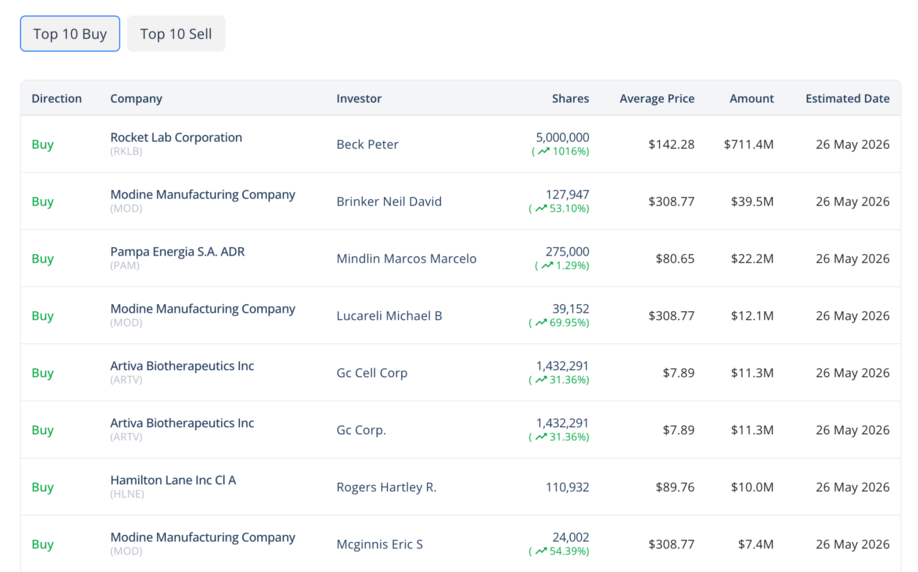The width and height of the screenshot is (918, 572).
Task: Click the HLNE ticker symbol
Action: pos(127,494)
